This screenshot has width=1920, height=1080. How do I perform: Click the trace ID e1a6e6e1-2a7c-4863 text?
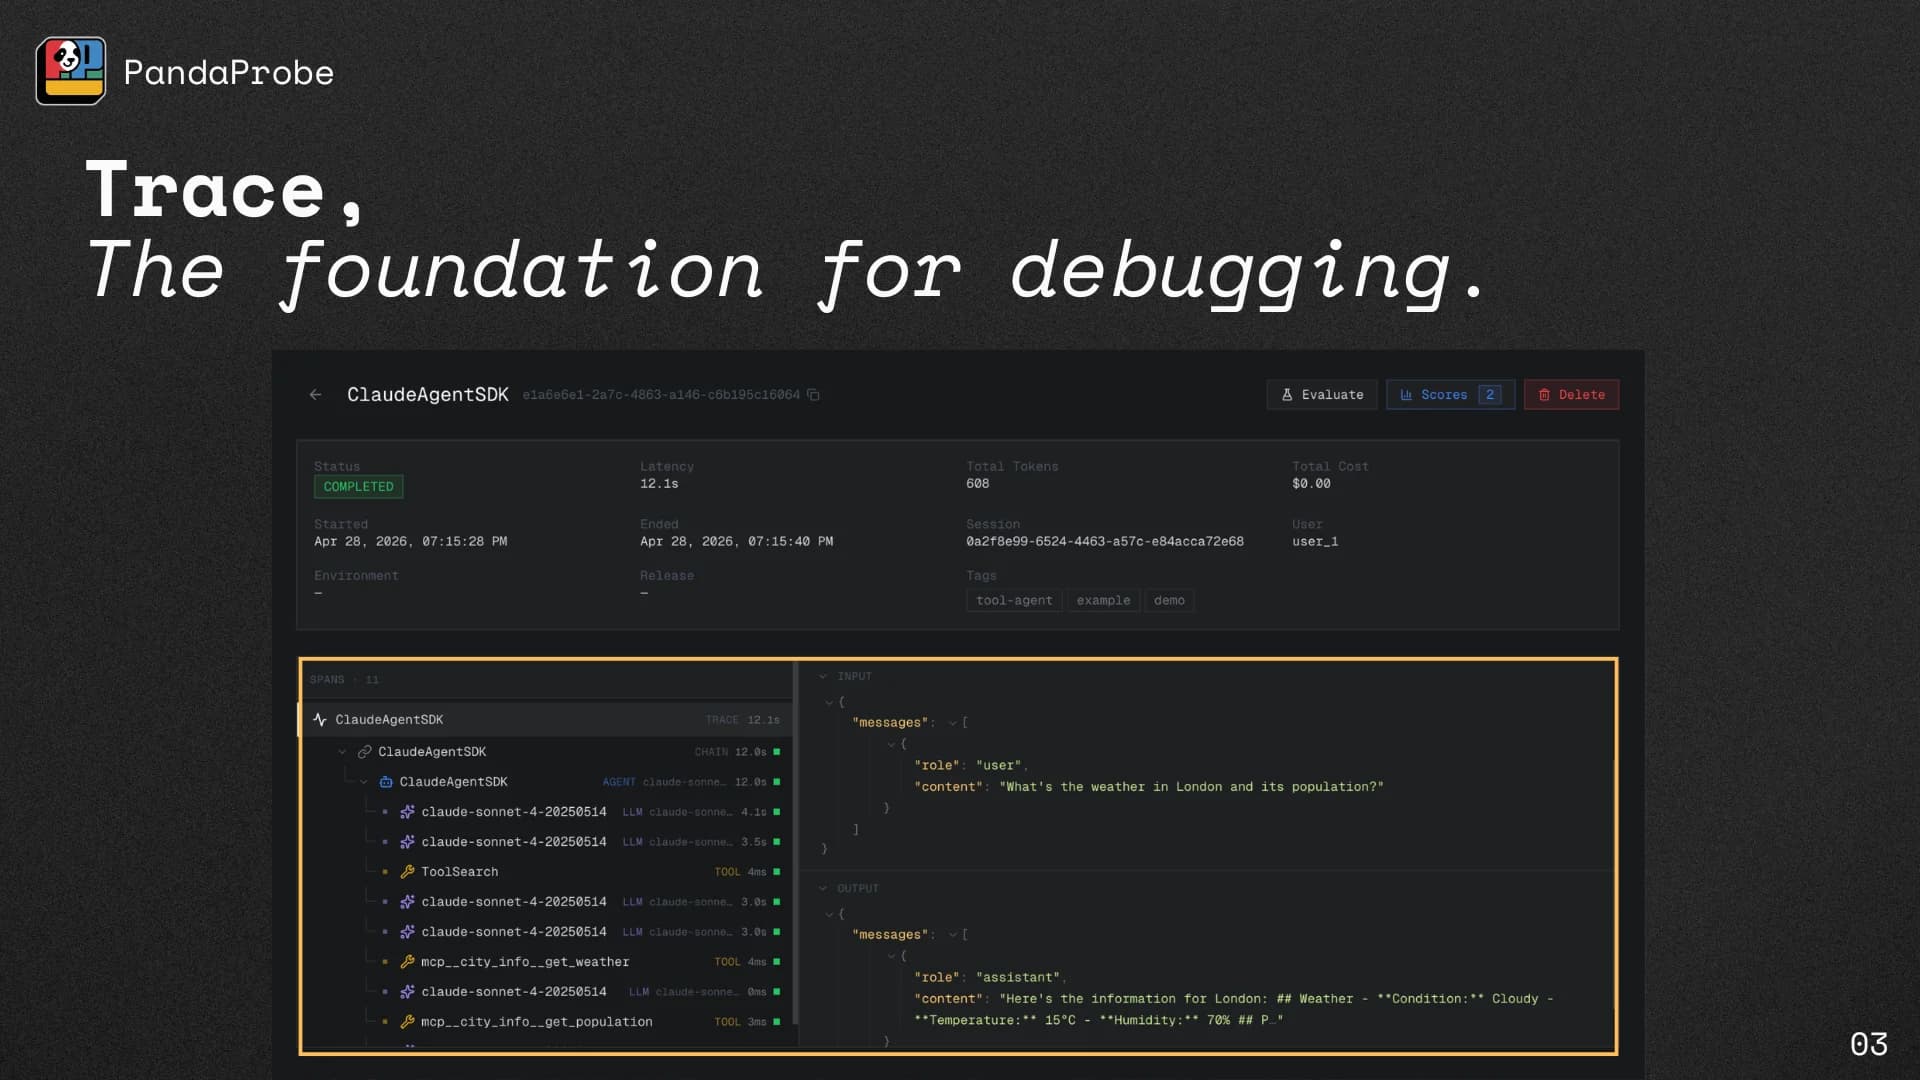[661, 395]
